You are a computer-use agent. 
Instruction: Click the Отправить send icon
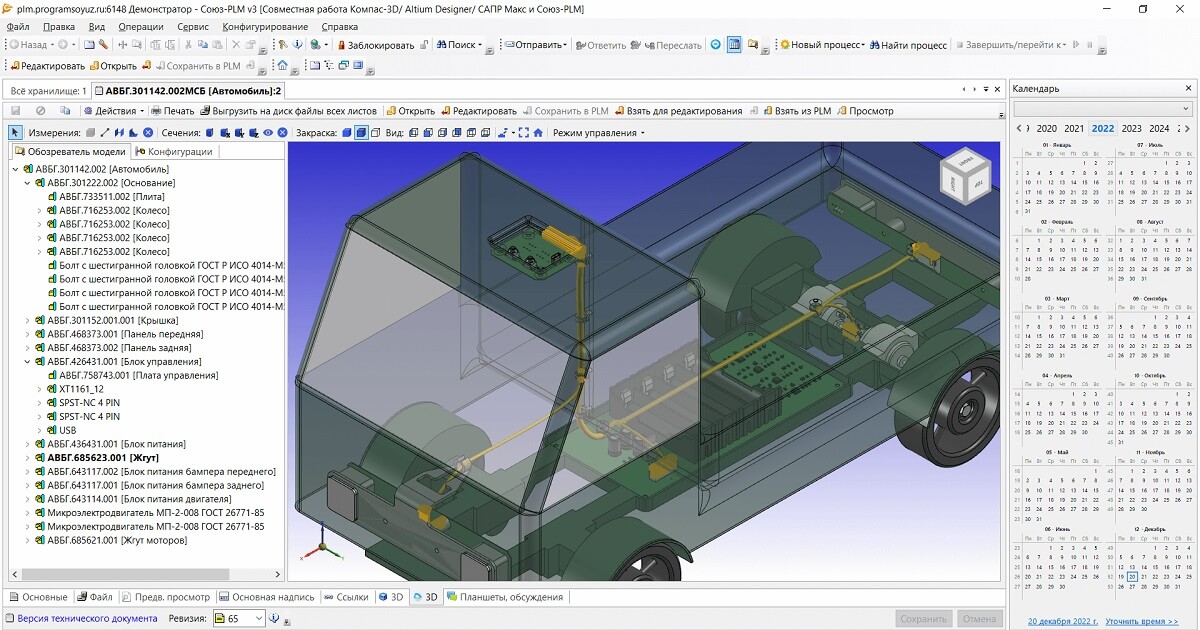(x=512, y=45)
